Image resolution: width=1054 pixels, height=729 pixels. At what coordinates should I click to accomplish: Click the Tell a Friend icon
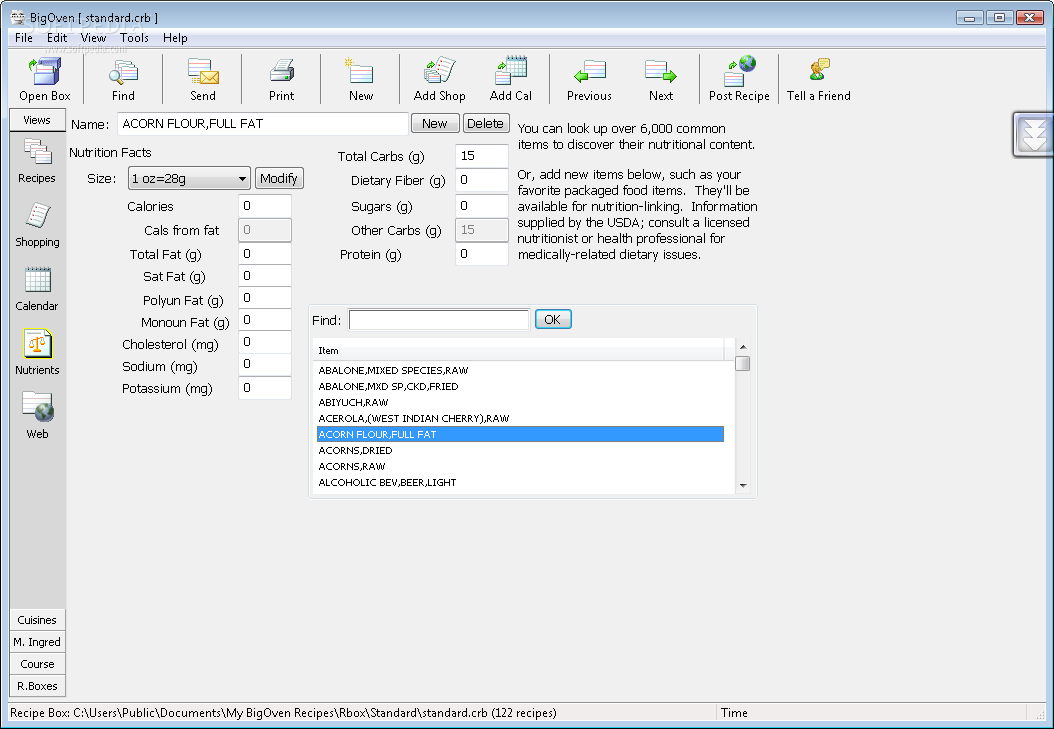point(819,79)
